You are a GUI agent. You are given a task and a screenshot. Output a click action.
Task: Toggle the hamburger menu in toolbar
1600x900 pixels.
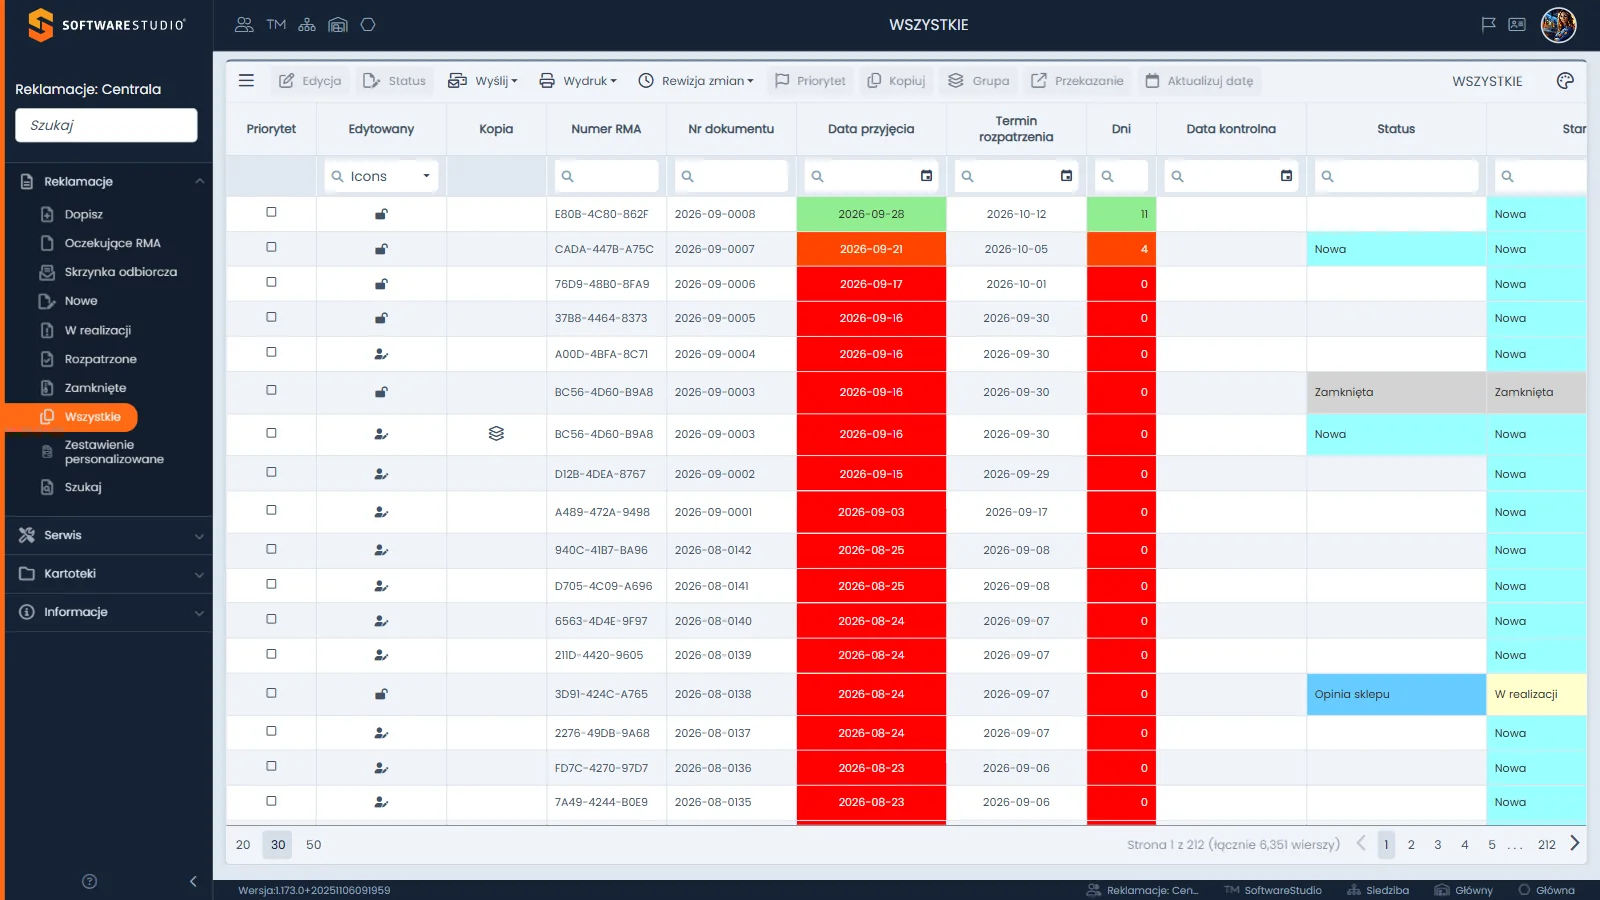click(246, 81)
